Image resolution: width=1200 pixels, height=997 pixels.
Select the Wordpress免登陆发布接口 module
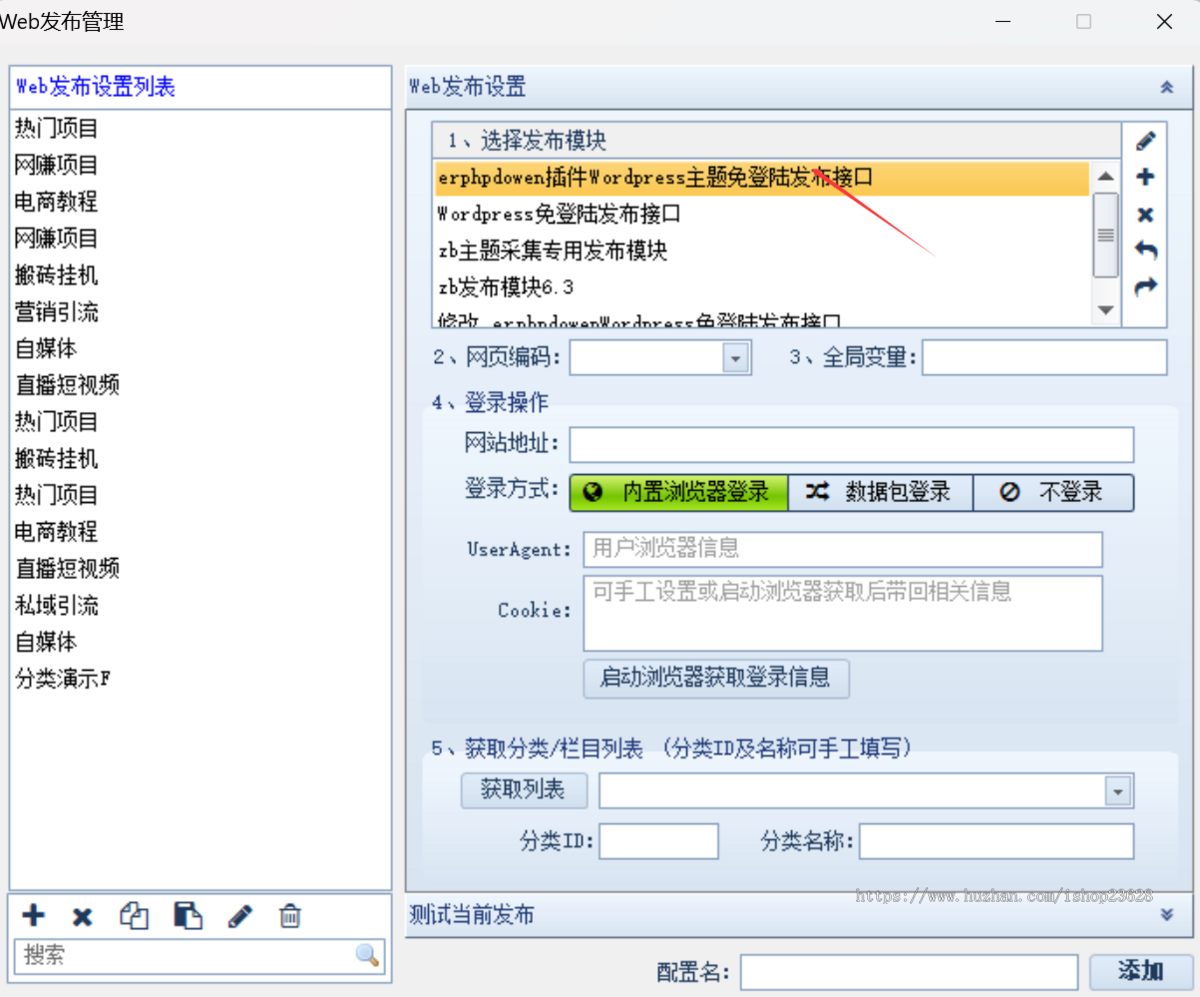[x=762, y=214]
